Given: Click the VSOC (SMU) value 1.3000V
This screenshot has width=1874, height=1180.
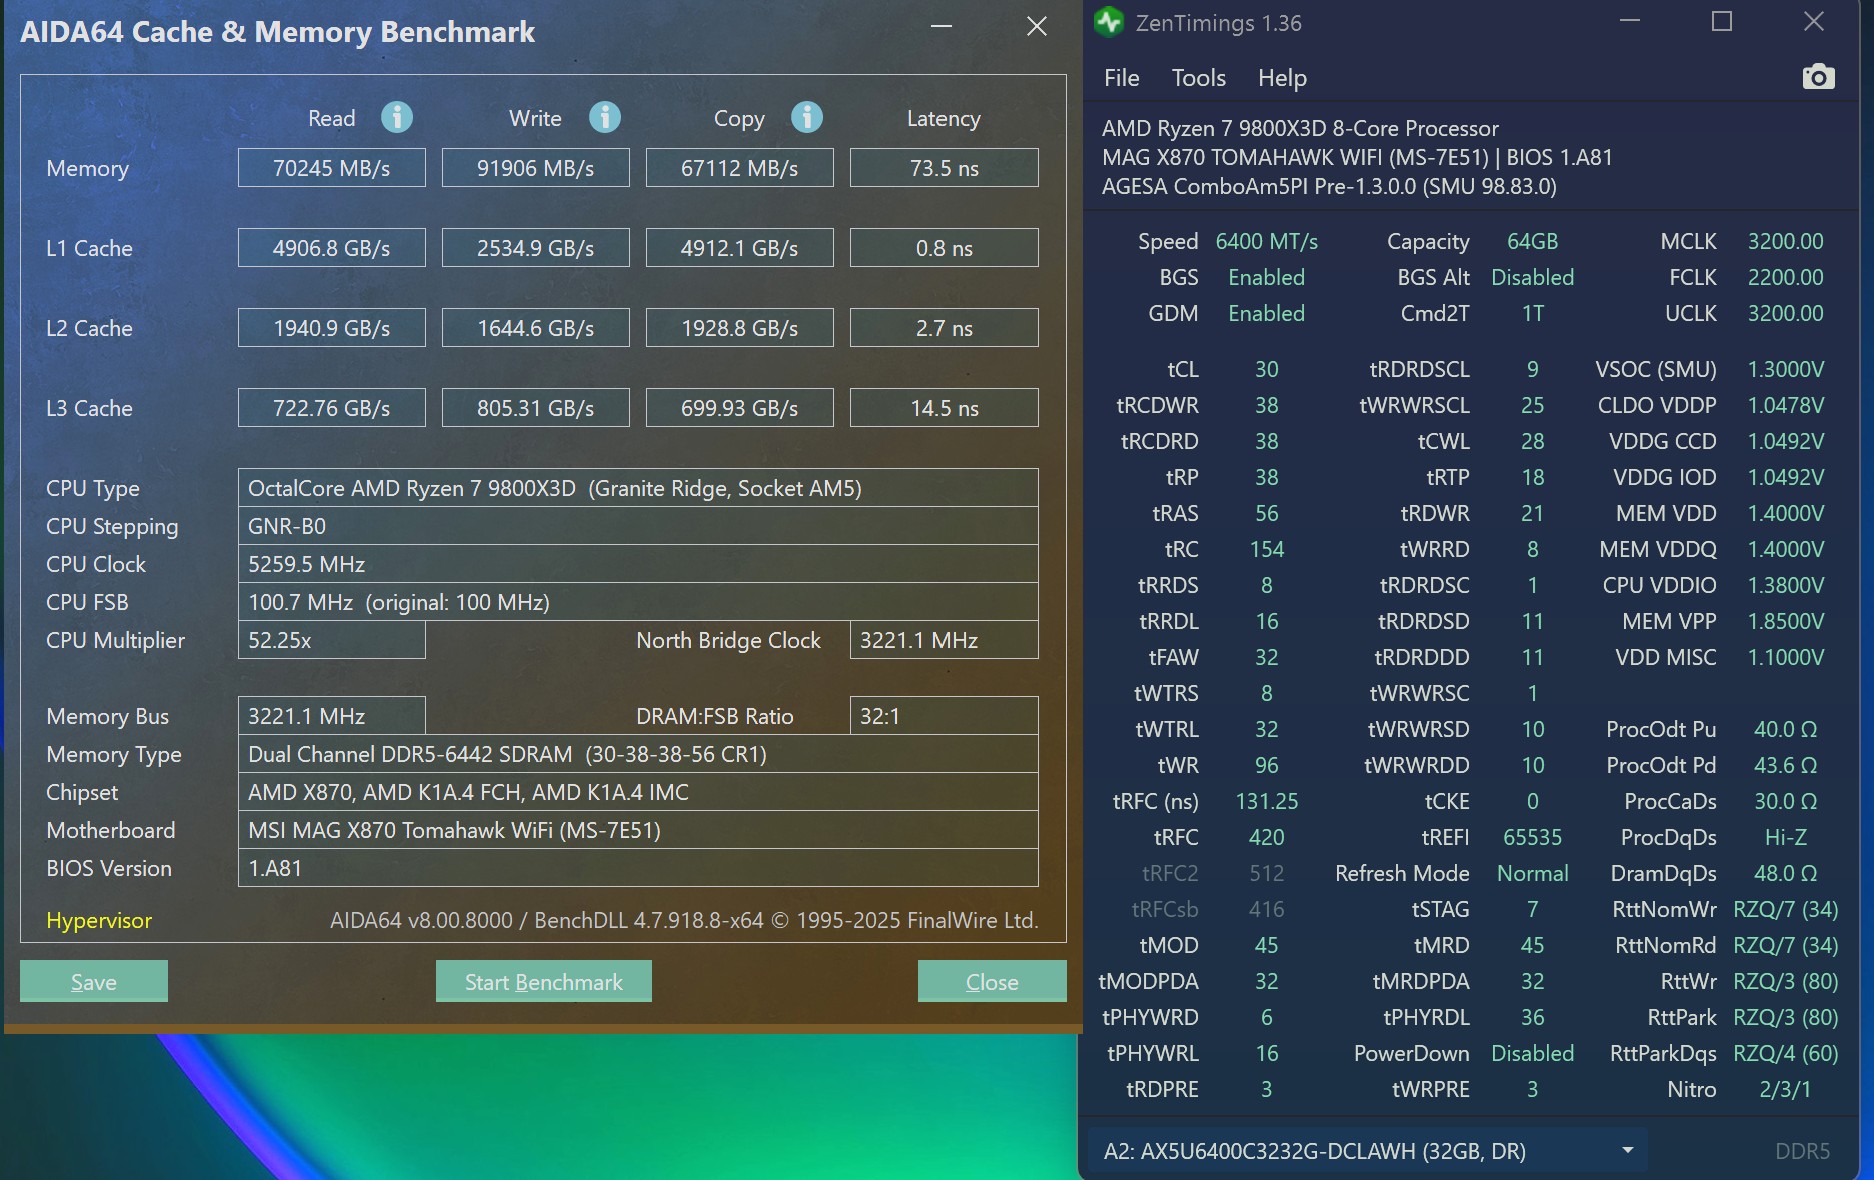Looking at the screenshot, I should point(1785,369).
